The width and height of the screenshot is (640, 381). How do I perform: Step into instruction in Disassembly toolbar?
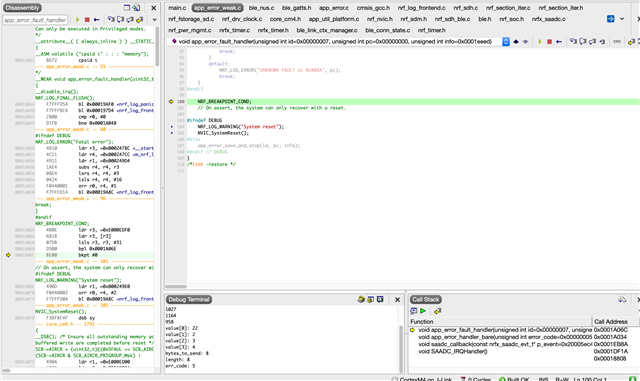[111, 19]
